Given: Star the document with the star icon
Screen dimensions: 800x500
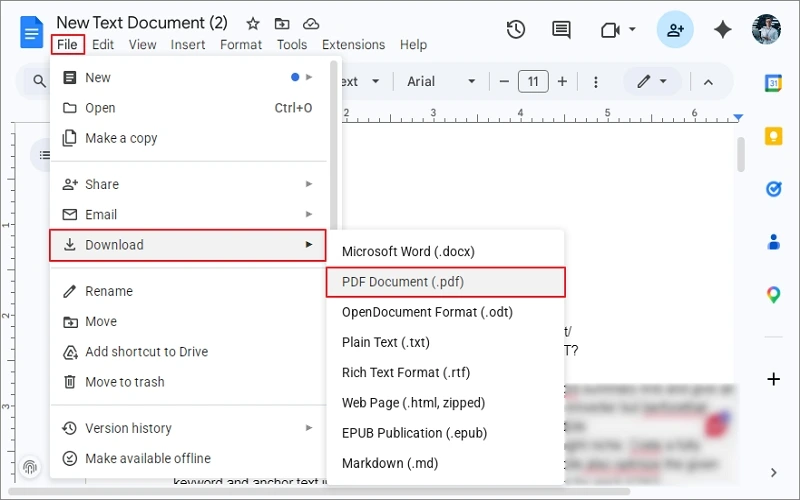Looking at the screenshot, I should [x=253, y=23].
